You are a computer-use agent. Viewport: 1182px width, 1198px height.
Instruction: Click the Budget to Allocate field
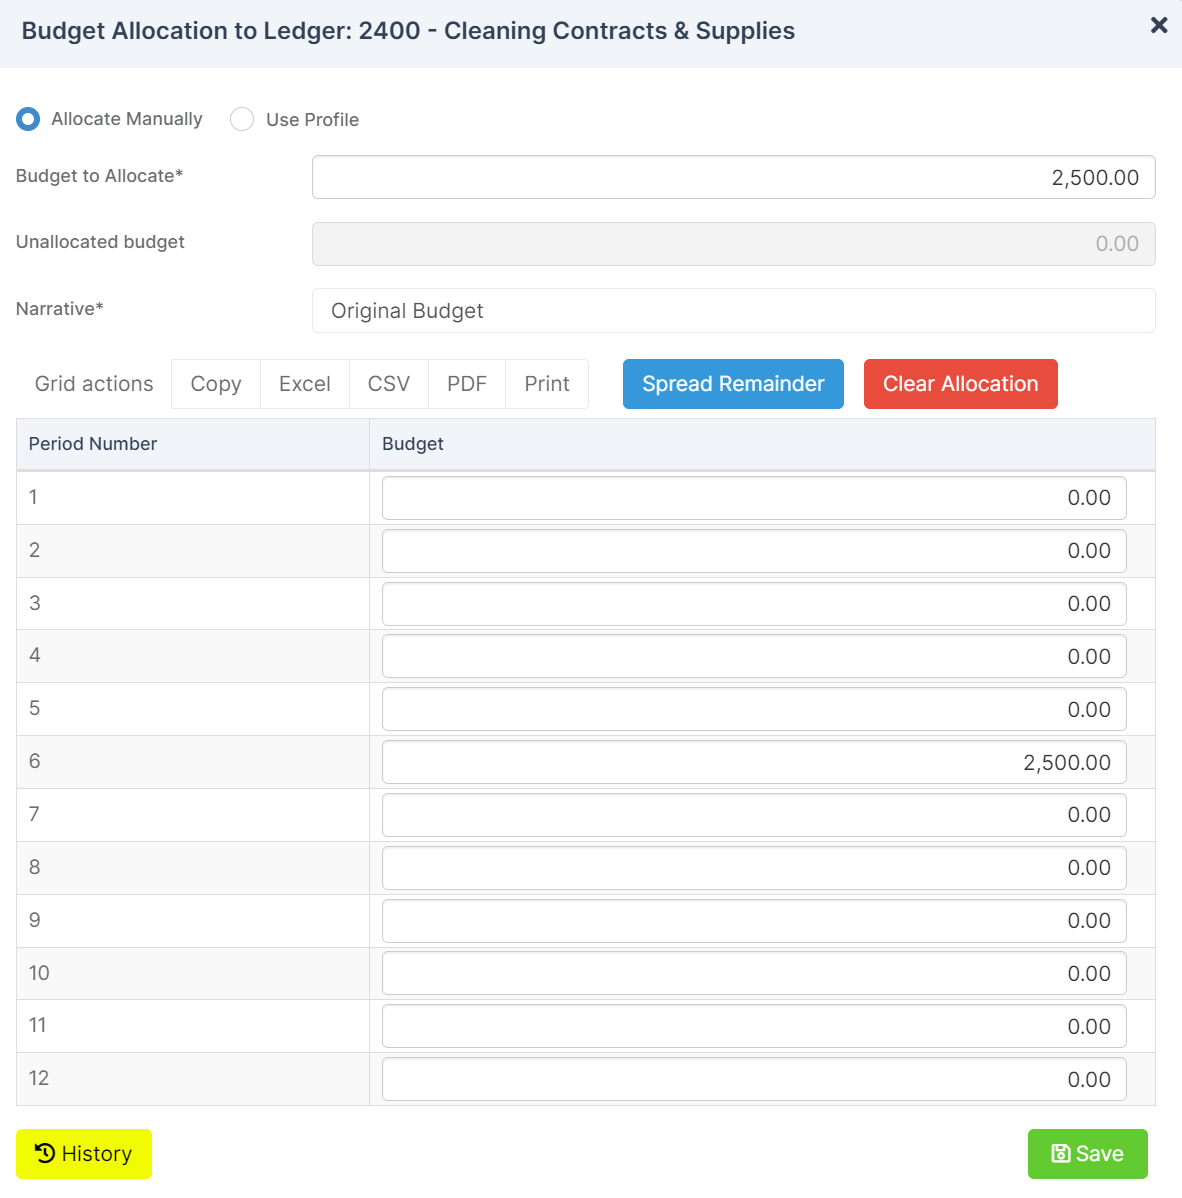(733, 177)
